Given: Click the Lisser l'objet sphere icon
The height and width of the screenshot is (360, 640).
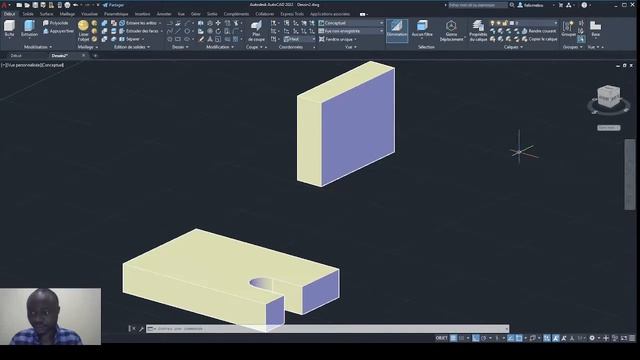Looking at the screenshot, I should (x=83, y=26).
